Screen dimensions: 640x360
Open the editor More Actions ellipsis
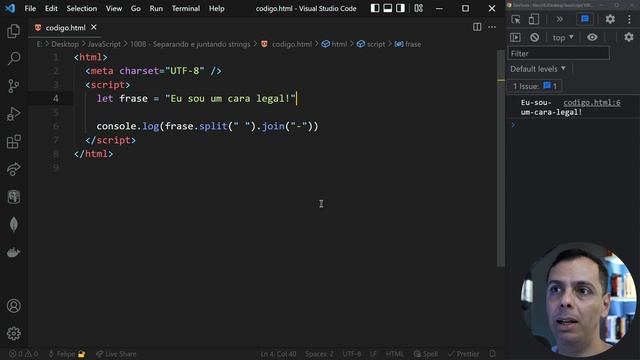pyautogui.click(x=492, y=27)
